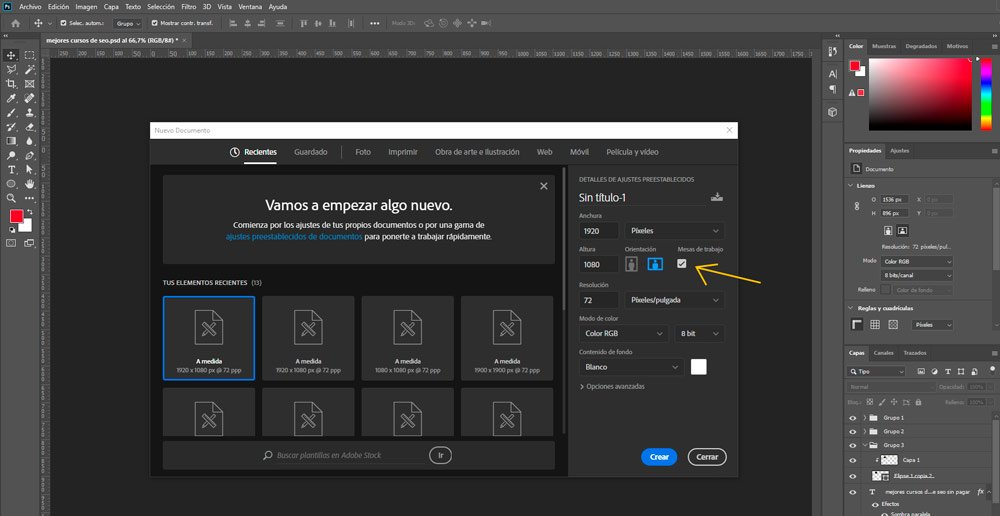The image size is (1000, 516).
Task: Select the Horizontal Type tool
Action: point(11,170)
